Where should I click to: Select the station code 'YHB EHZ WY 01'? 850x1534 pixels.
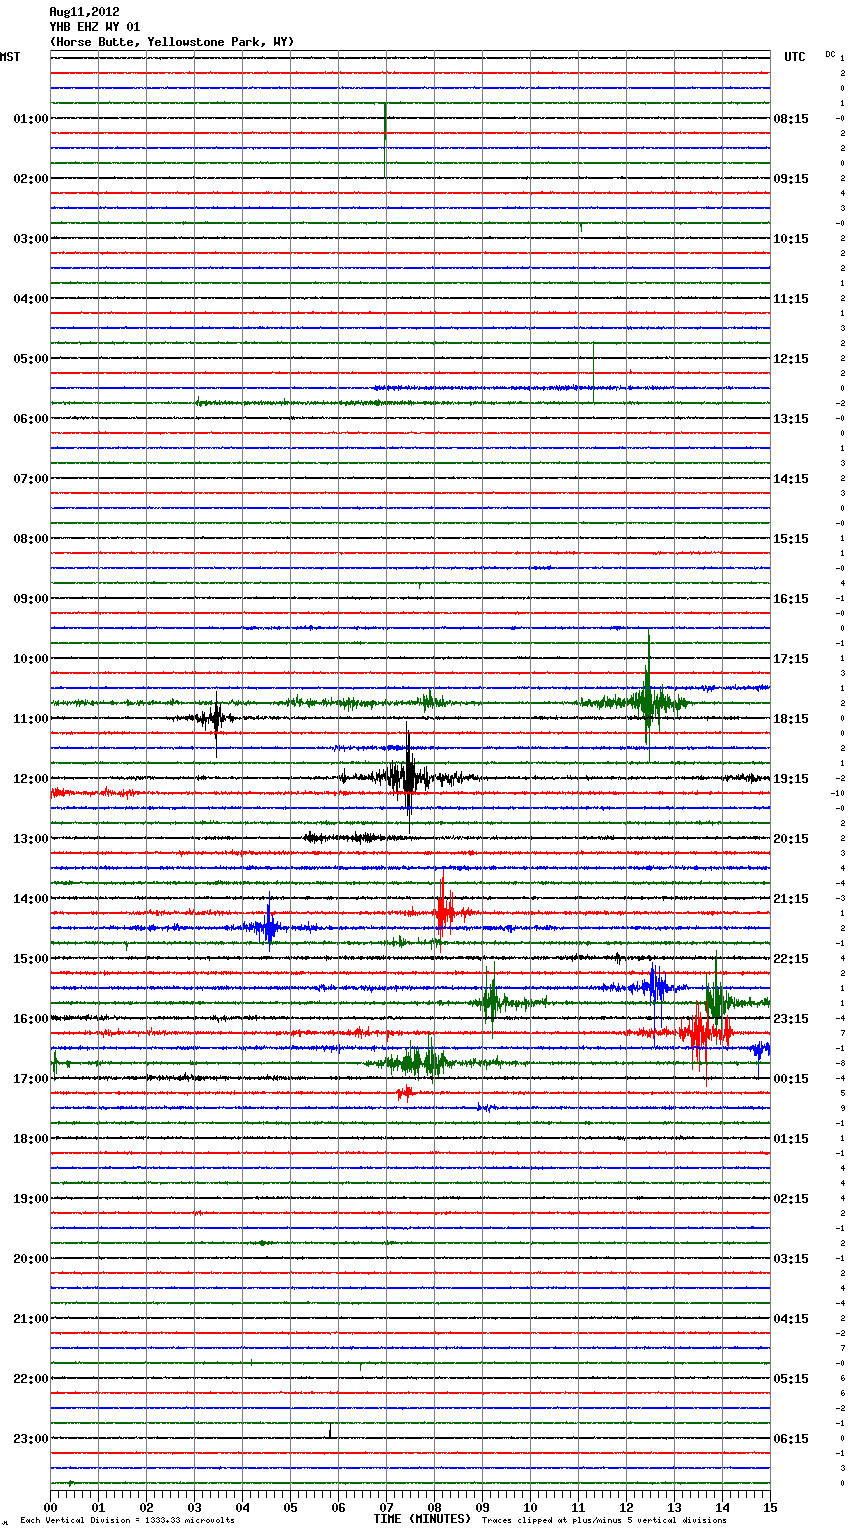coord(95,27)
